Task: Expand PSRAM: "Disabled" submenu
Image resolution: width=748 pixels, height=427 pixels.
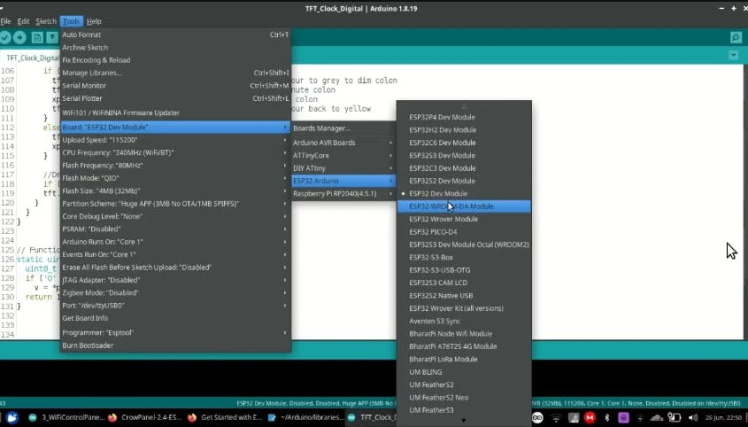Action: 176,229
